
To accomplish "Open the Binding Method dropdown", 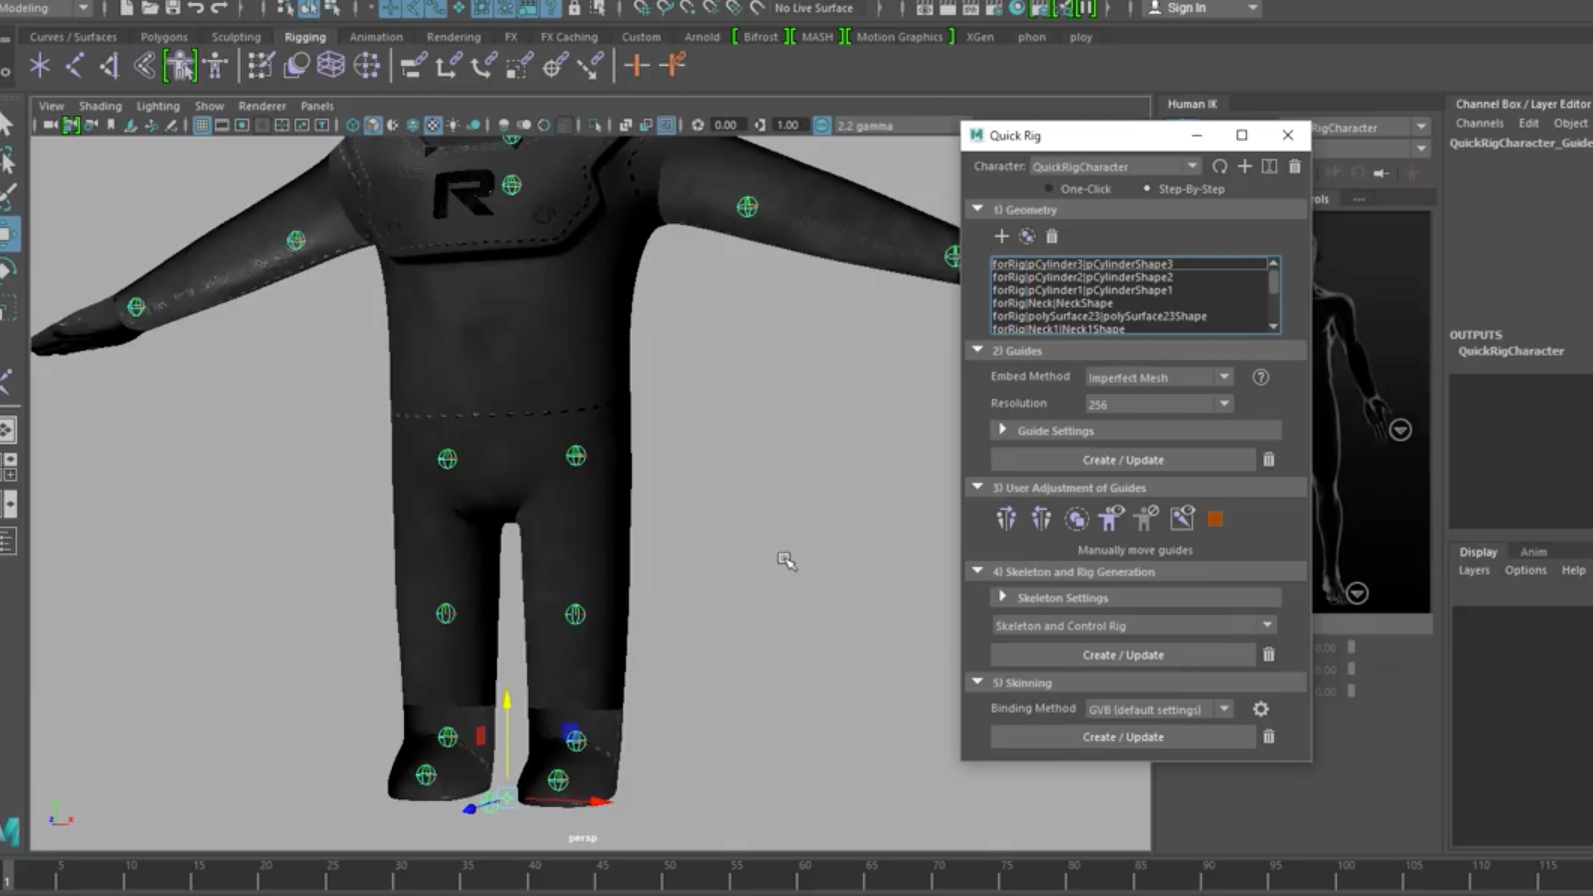I will click(x=1159, y=709).
